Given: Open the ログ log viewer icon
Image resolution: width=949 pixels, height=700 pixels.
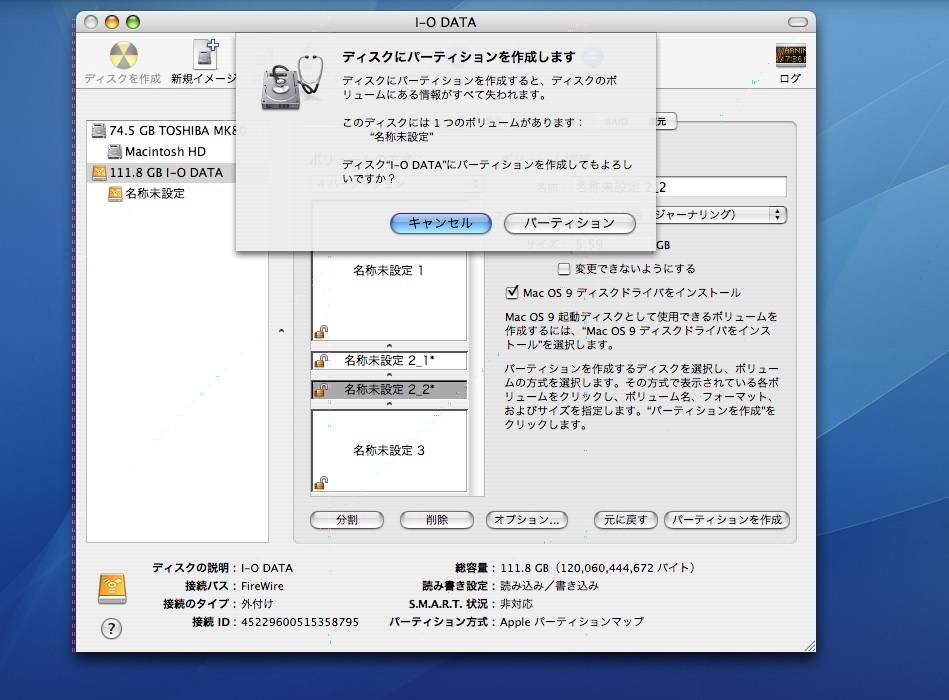Looking at the screenshot, I should (790, 55).
